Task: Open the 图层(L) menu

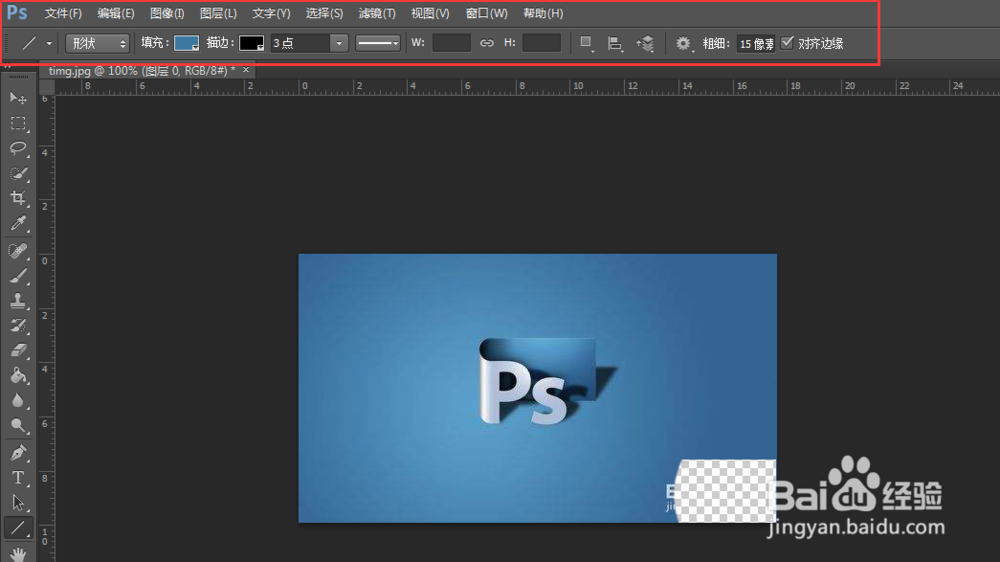Action: coord(218,13)
